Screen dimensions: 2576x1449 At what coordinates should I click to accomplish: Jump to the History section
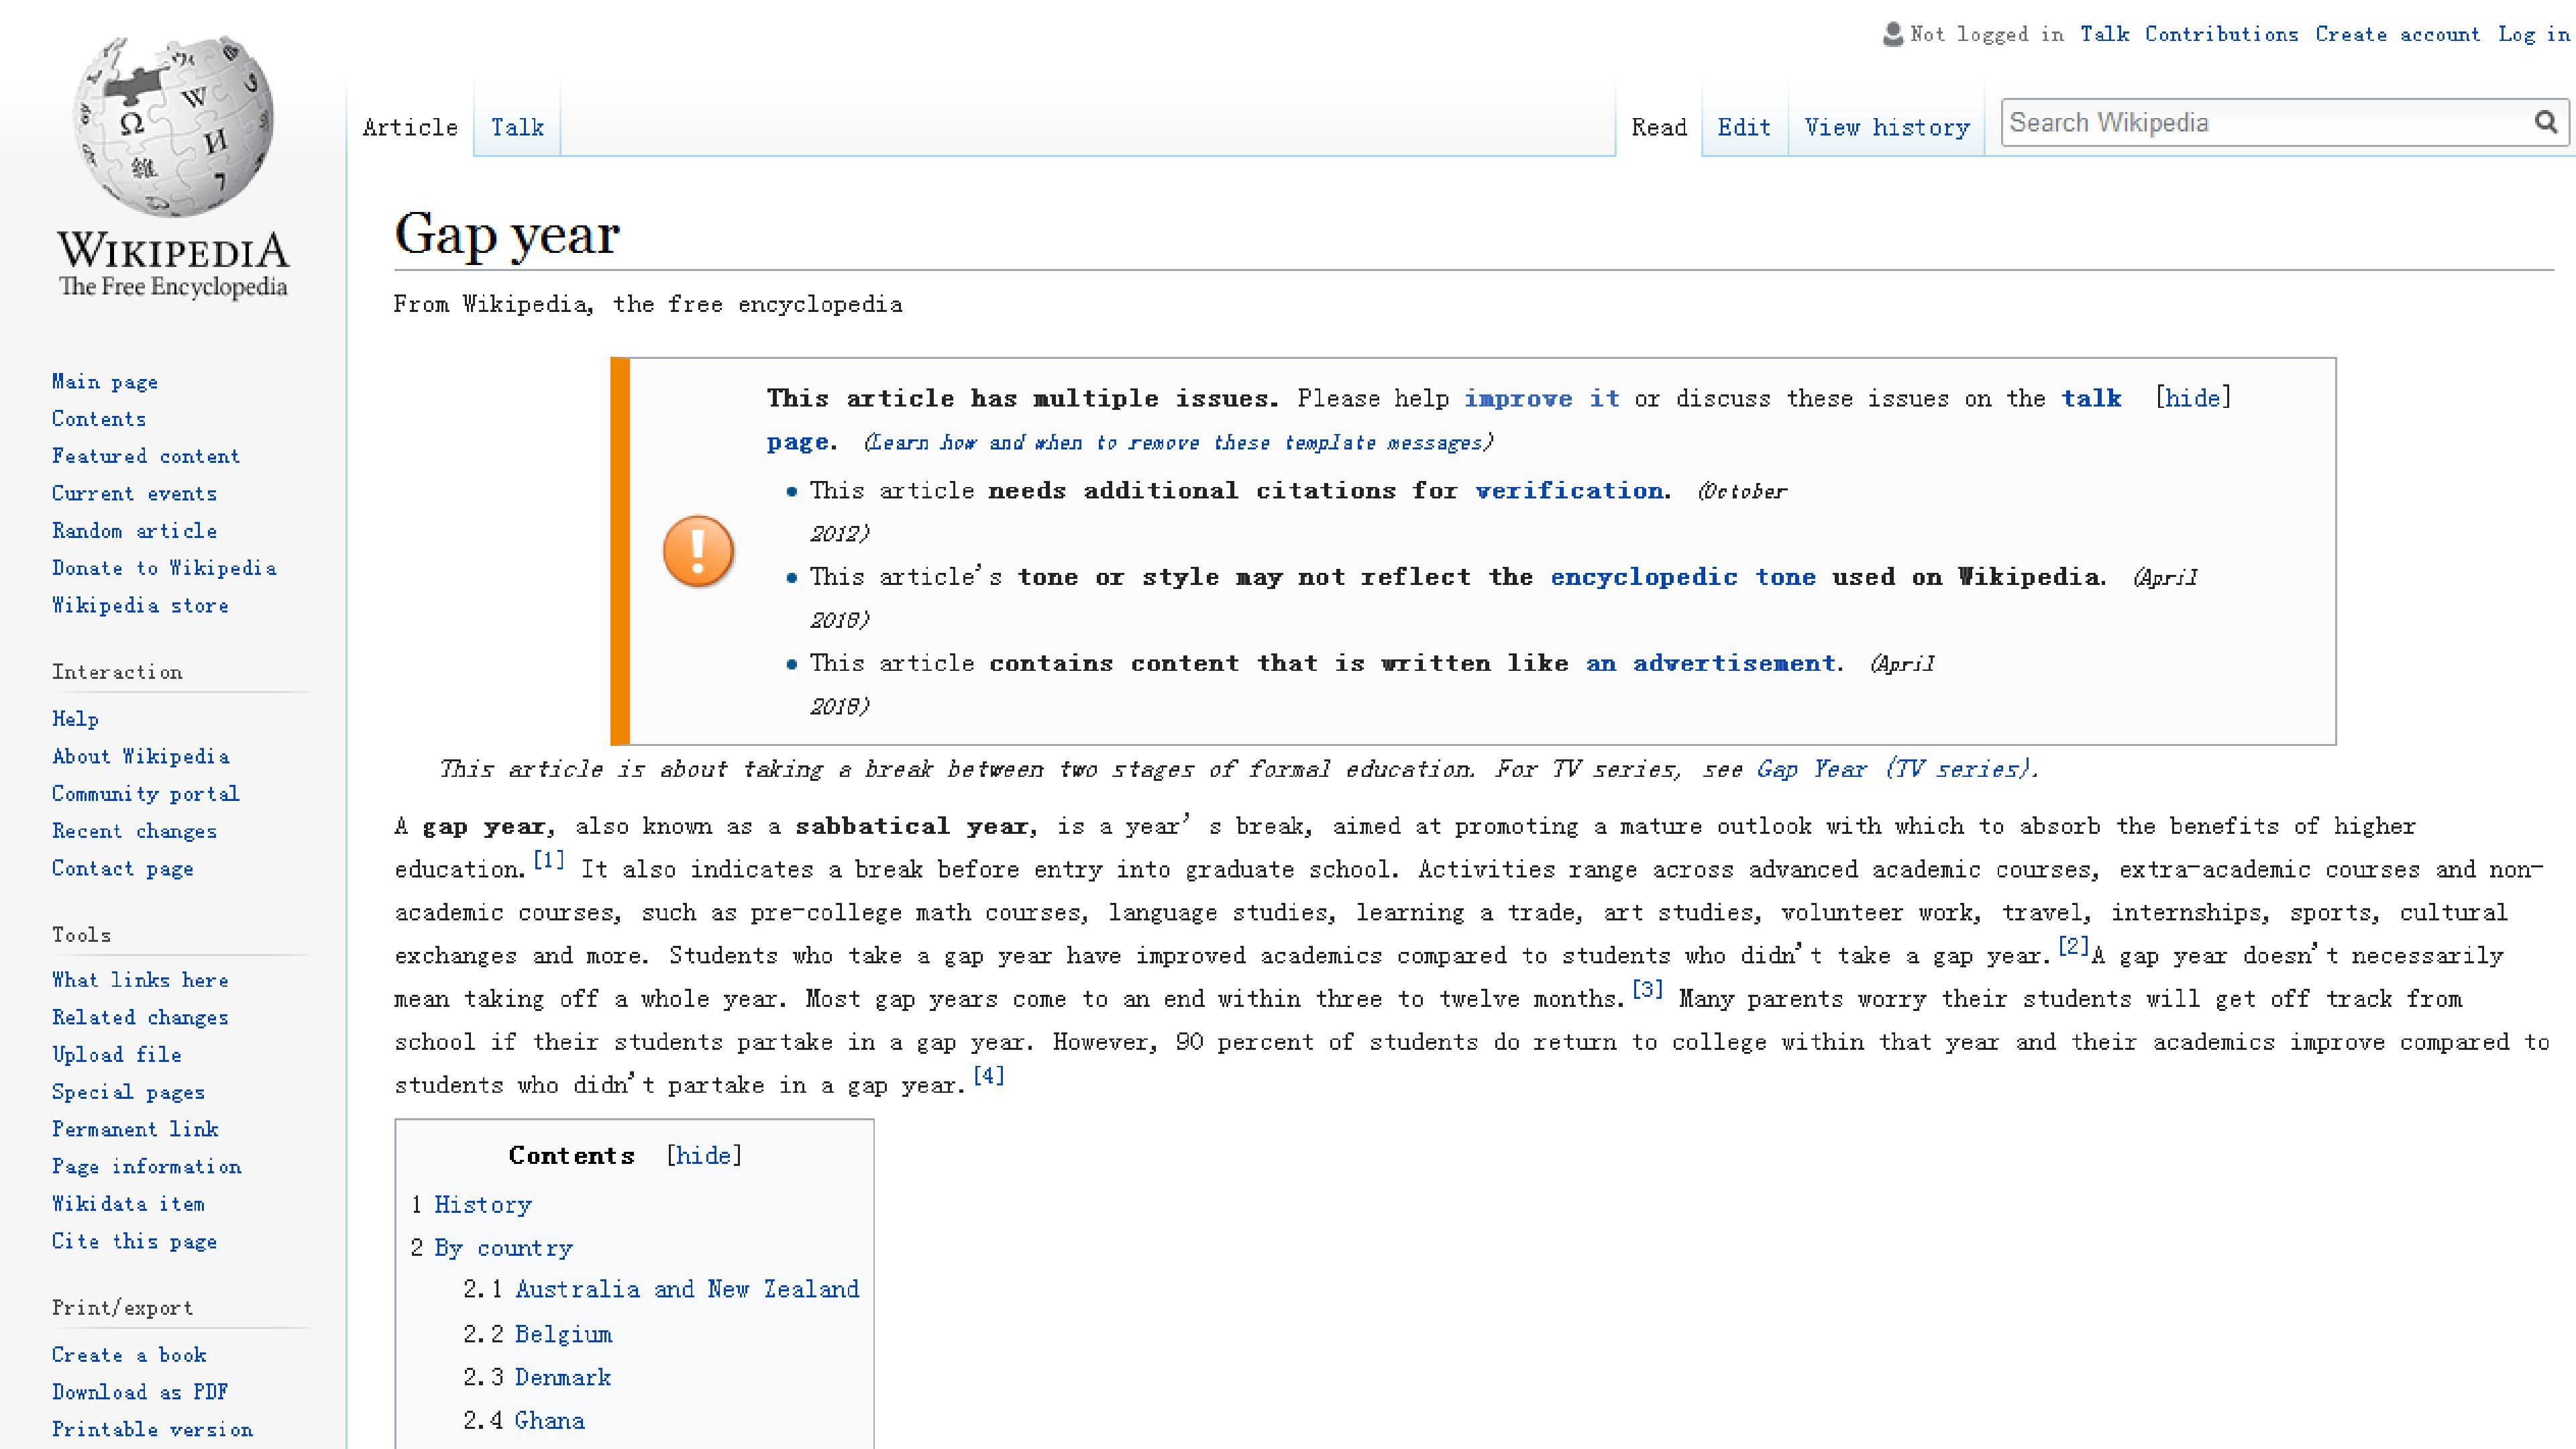[483, 1204]
